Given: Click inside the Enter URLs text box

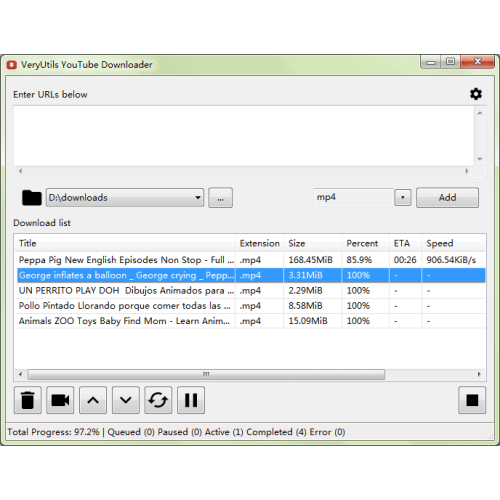Looking at the screenshot, I should pos(244,136).
